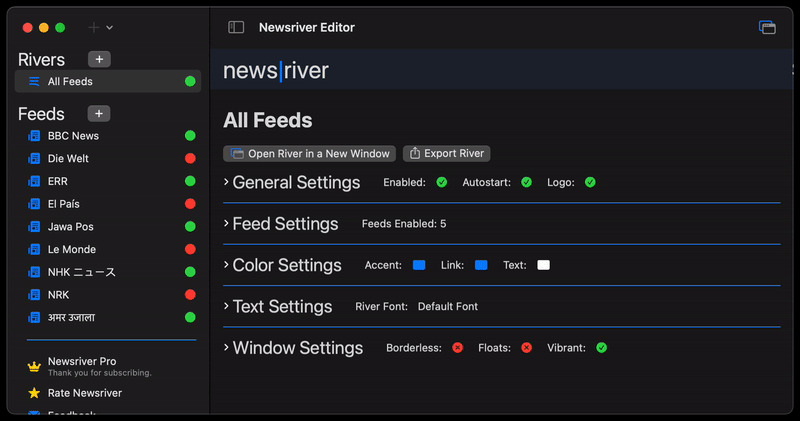The height and width of the screenshot is (421, 800).
Task: Click the Vibrant green checkmark
Action: point(602,348)
